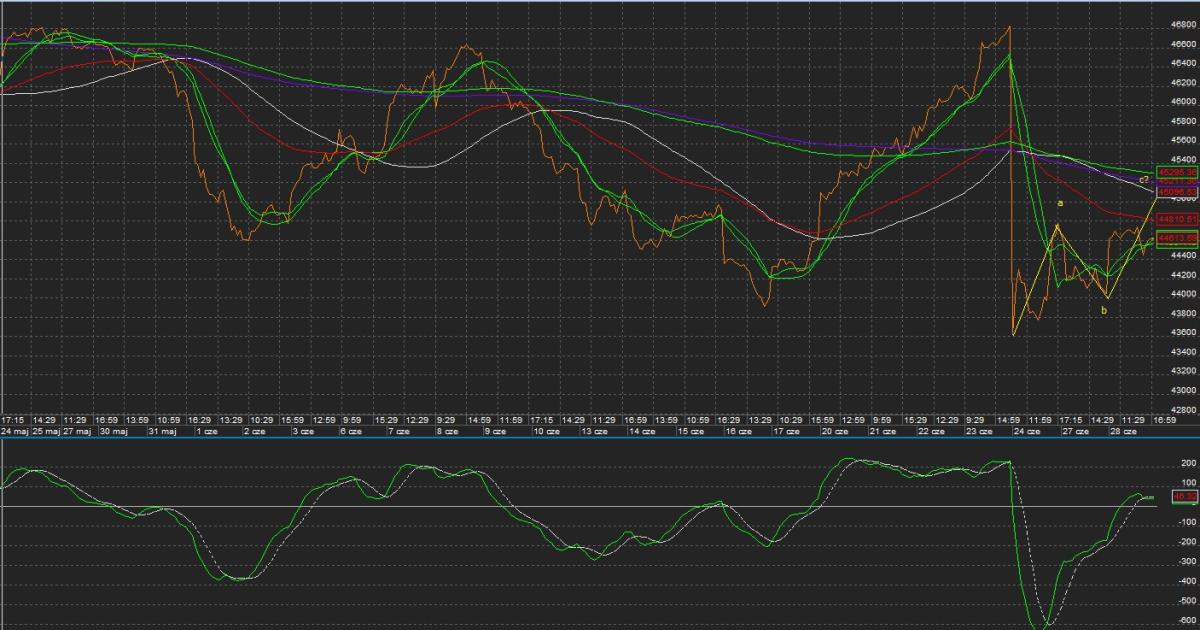
Task: Click the yellow wave label 'a'
Action: click(x=1061, y=203)
